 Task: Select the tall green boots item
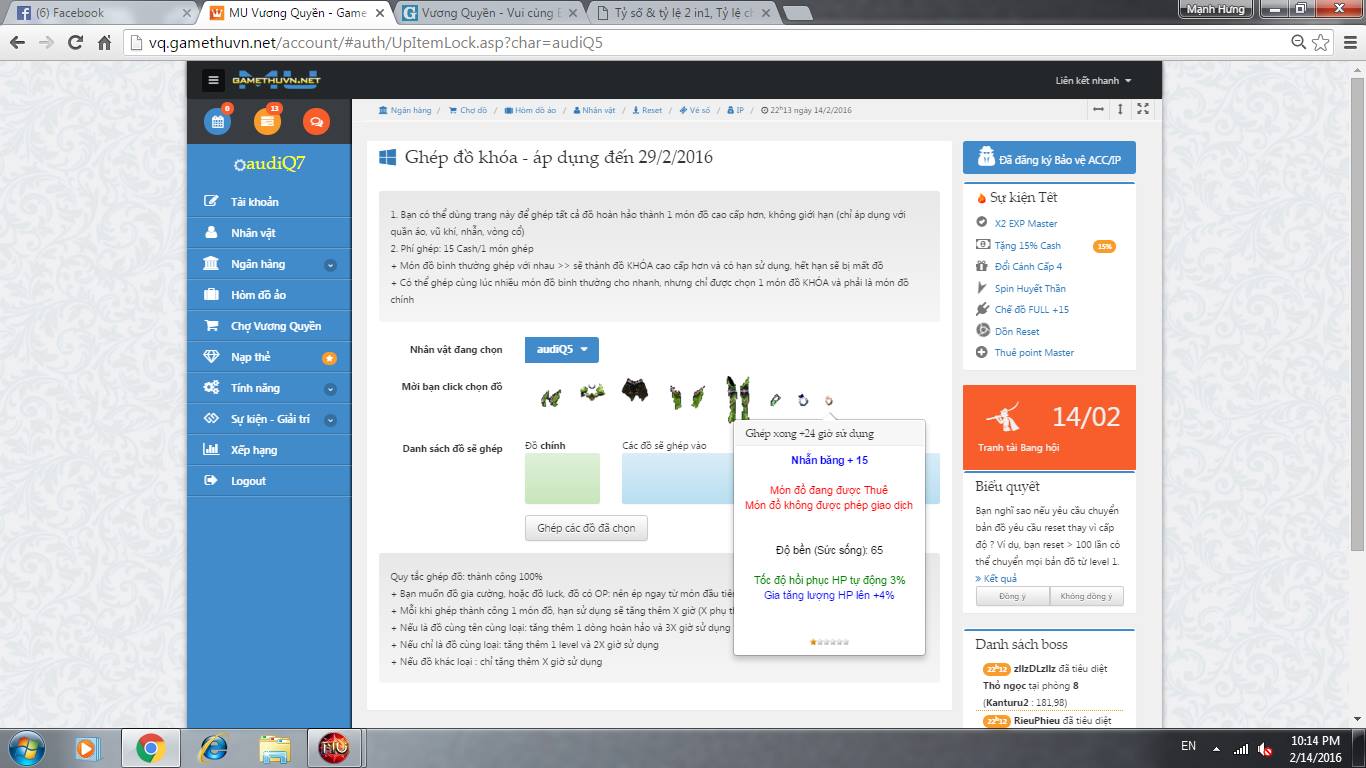738,398
